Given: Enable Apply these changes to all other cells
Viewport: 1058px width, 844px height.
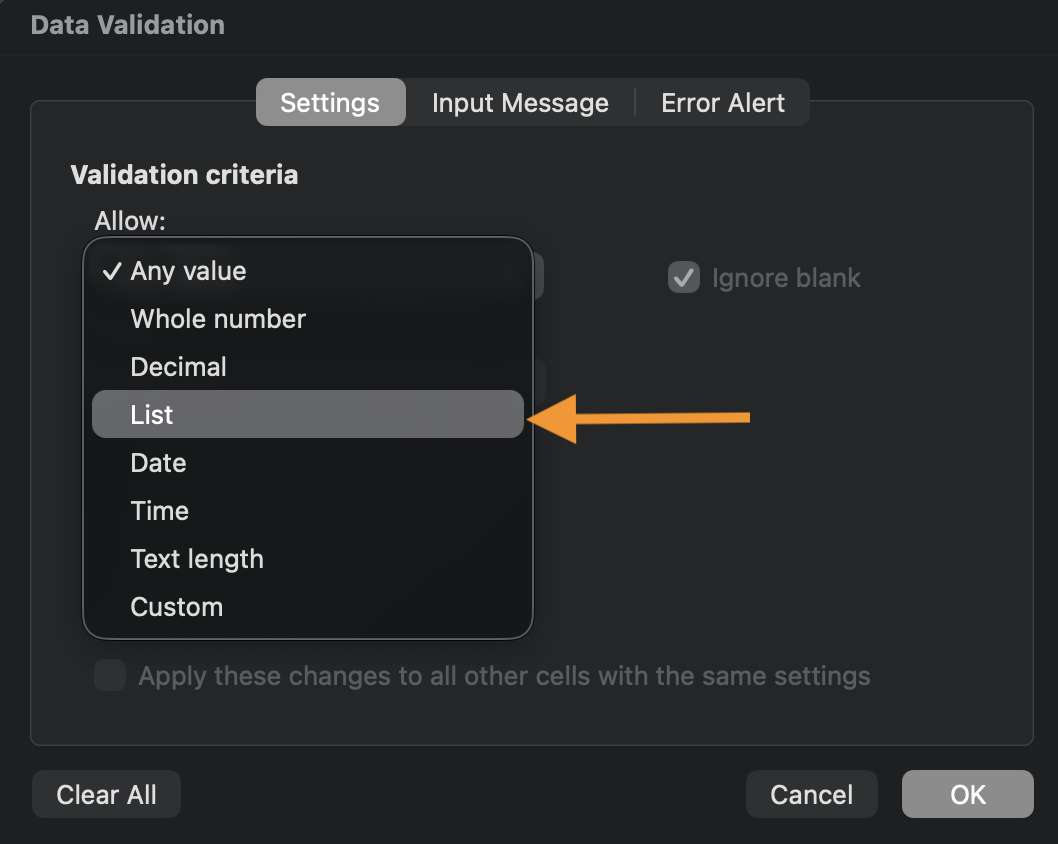Looking at the screenshot, I should (x=110, y=676).
